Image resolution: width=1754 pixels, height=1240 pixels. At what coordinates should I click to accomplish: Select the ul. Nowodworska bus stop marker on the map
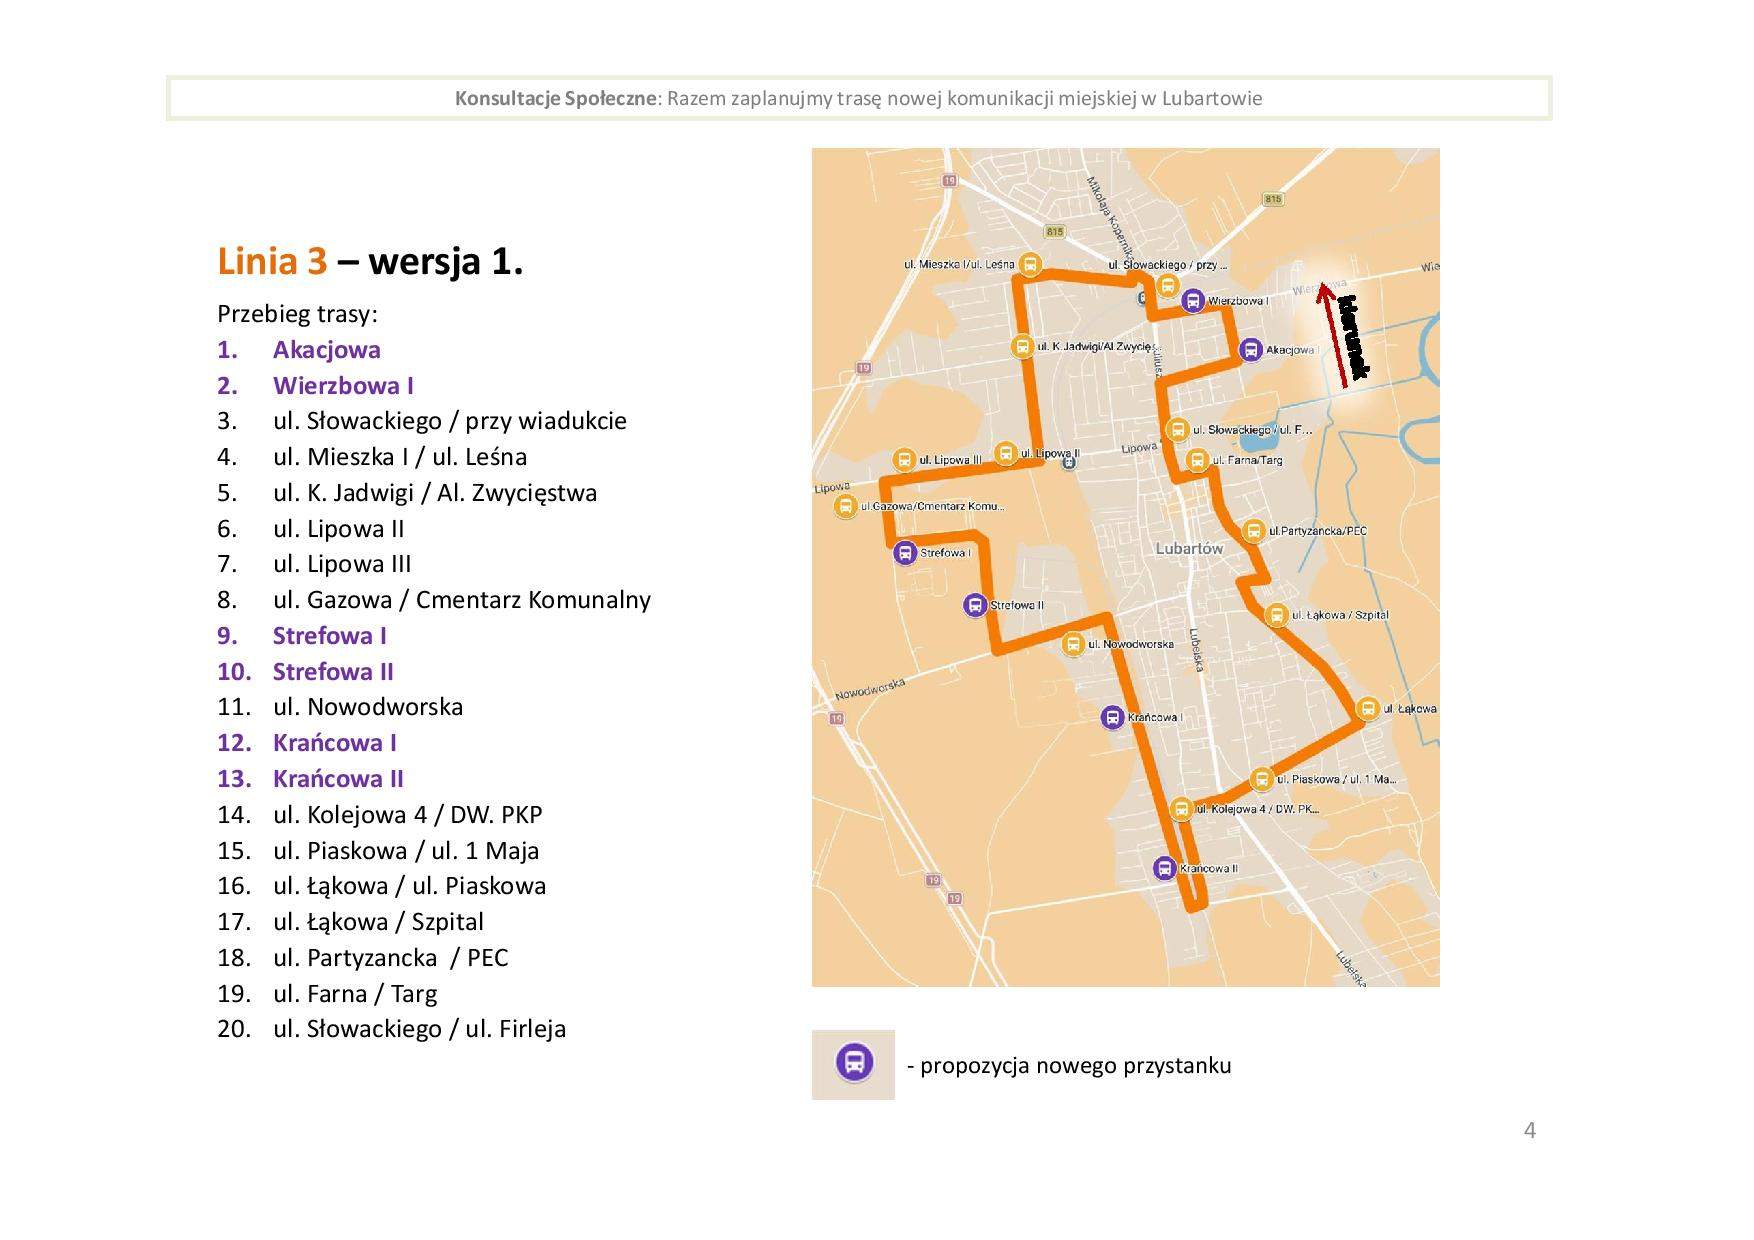[1073, 644]
